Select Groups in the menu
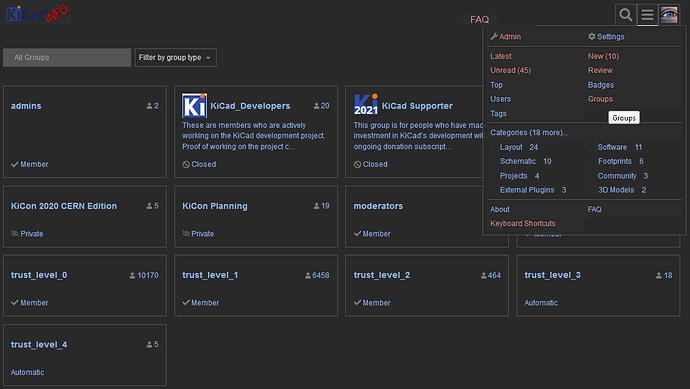This screenshot has height=389, width=690. (600, 99)
